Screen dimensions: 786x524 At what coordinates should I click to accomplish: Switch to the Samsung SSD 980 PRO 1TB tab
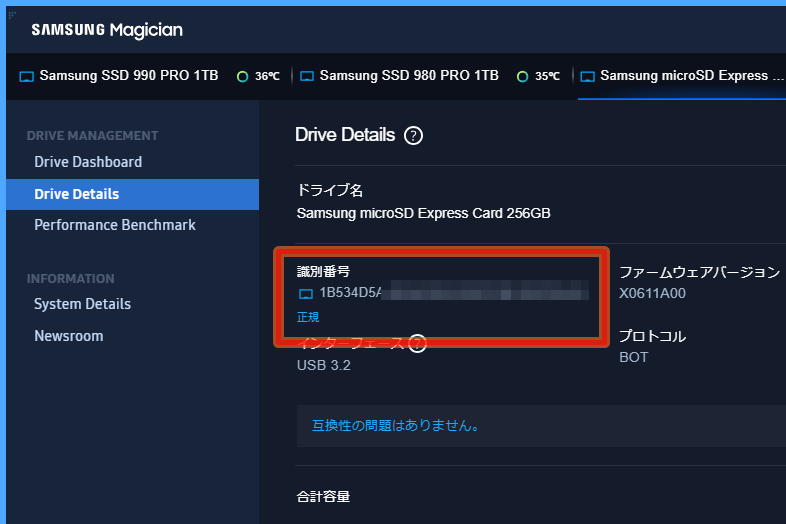[x=408, y=76]
